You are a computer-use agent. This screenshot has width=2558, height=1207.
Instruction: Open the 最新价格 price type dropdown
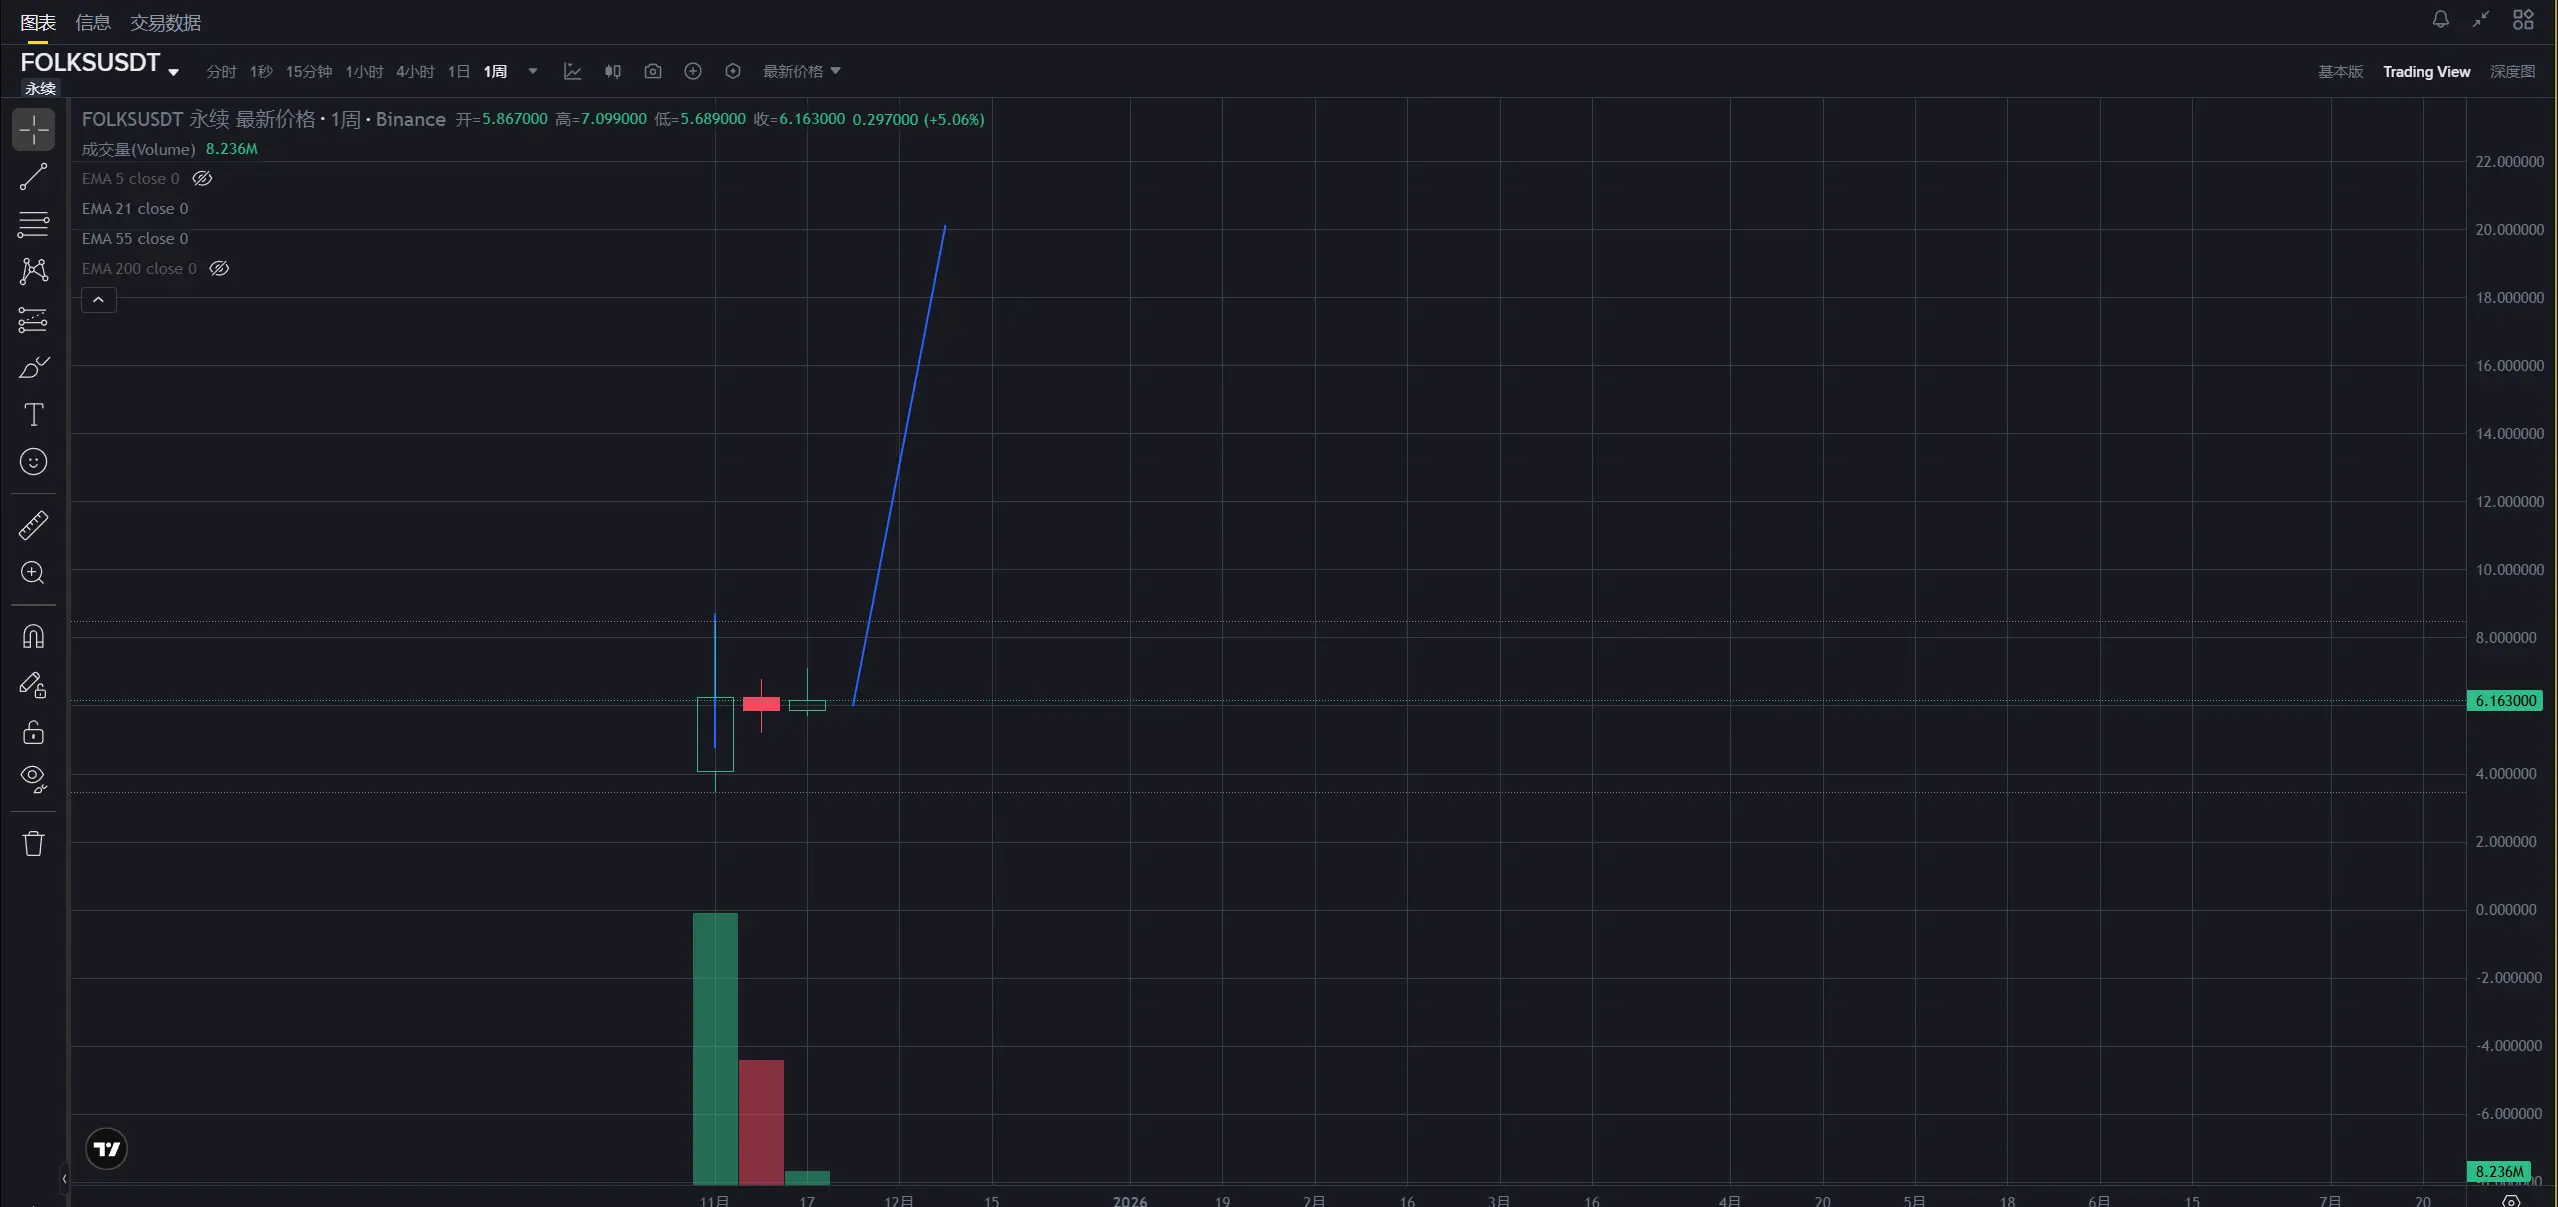point(801,71)
